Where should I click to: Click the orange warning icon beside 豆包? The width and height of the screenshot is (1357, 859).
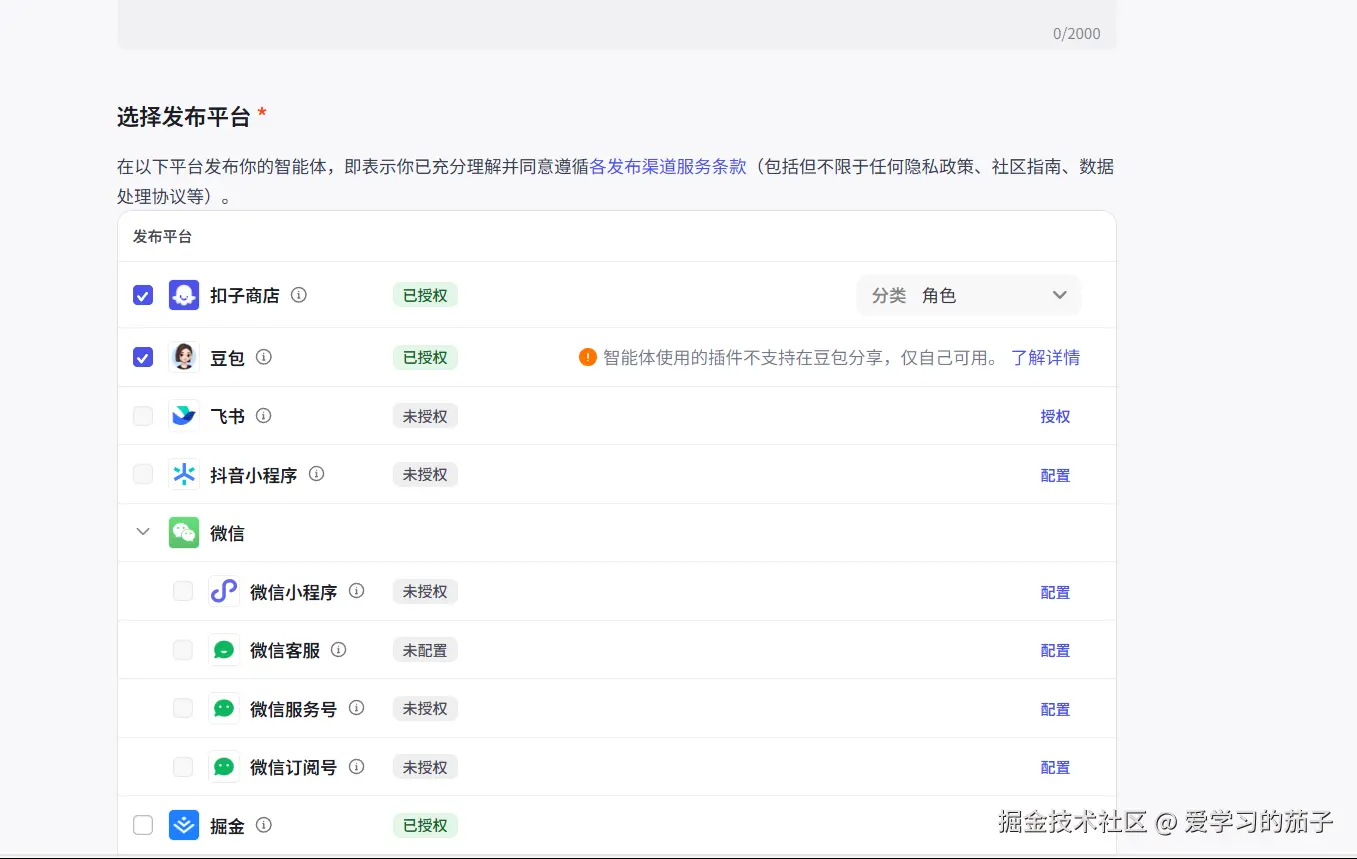point(588,356)
